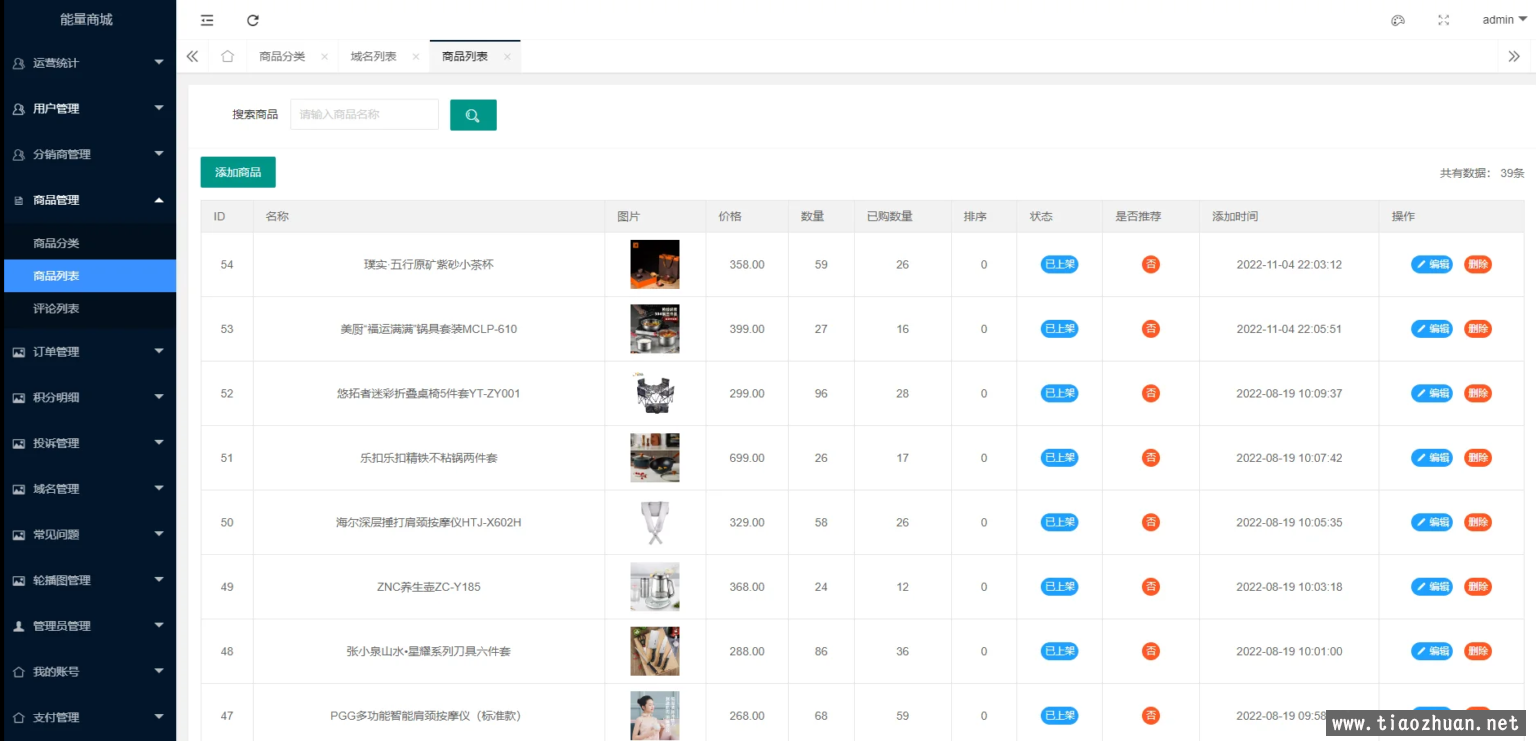Switch to 域名列表 tab

pyautogui.click(x=373, y=57)
